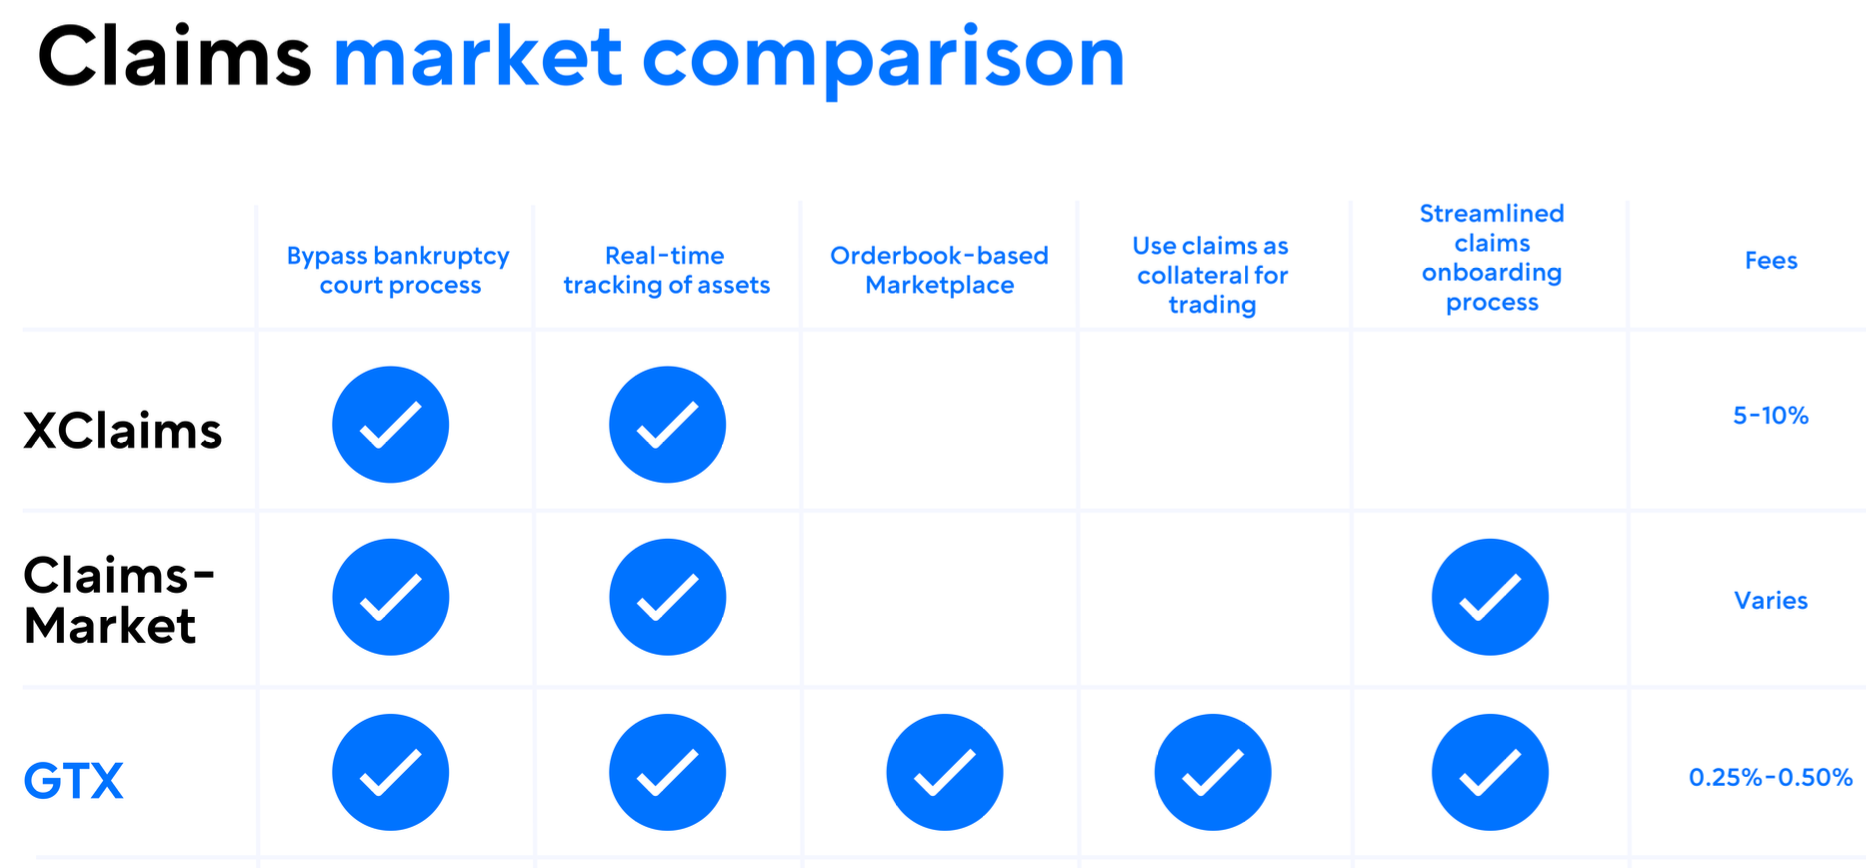Select Real-time tracking of assets header
This screenshot has height=868, width=1866.
tap(666, 270)
